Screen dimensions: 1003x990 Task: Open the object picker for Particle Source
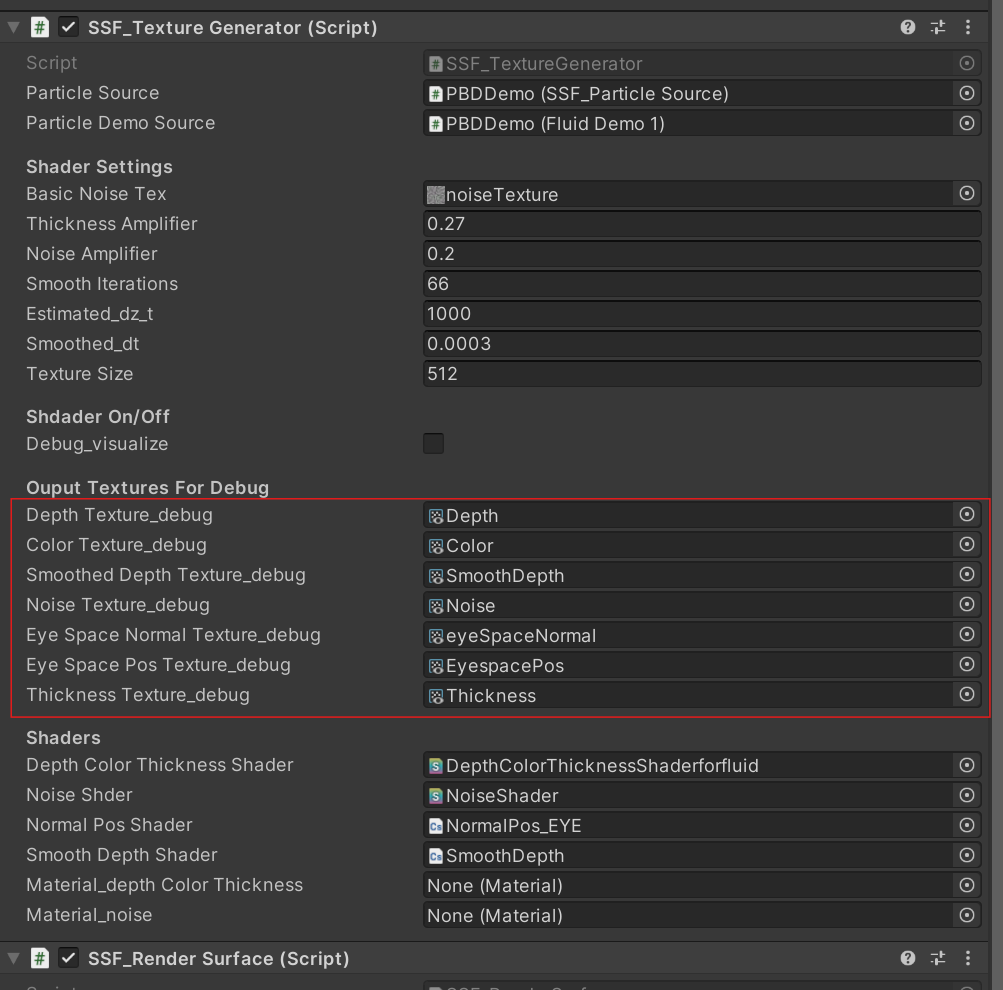pyautogui.click(x=966, y=93)
